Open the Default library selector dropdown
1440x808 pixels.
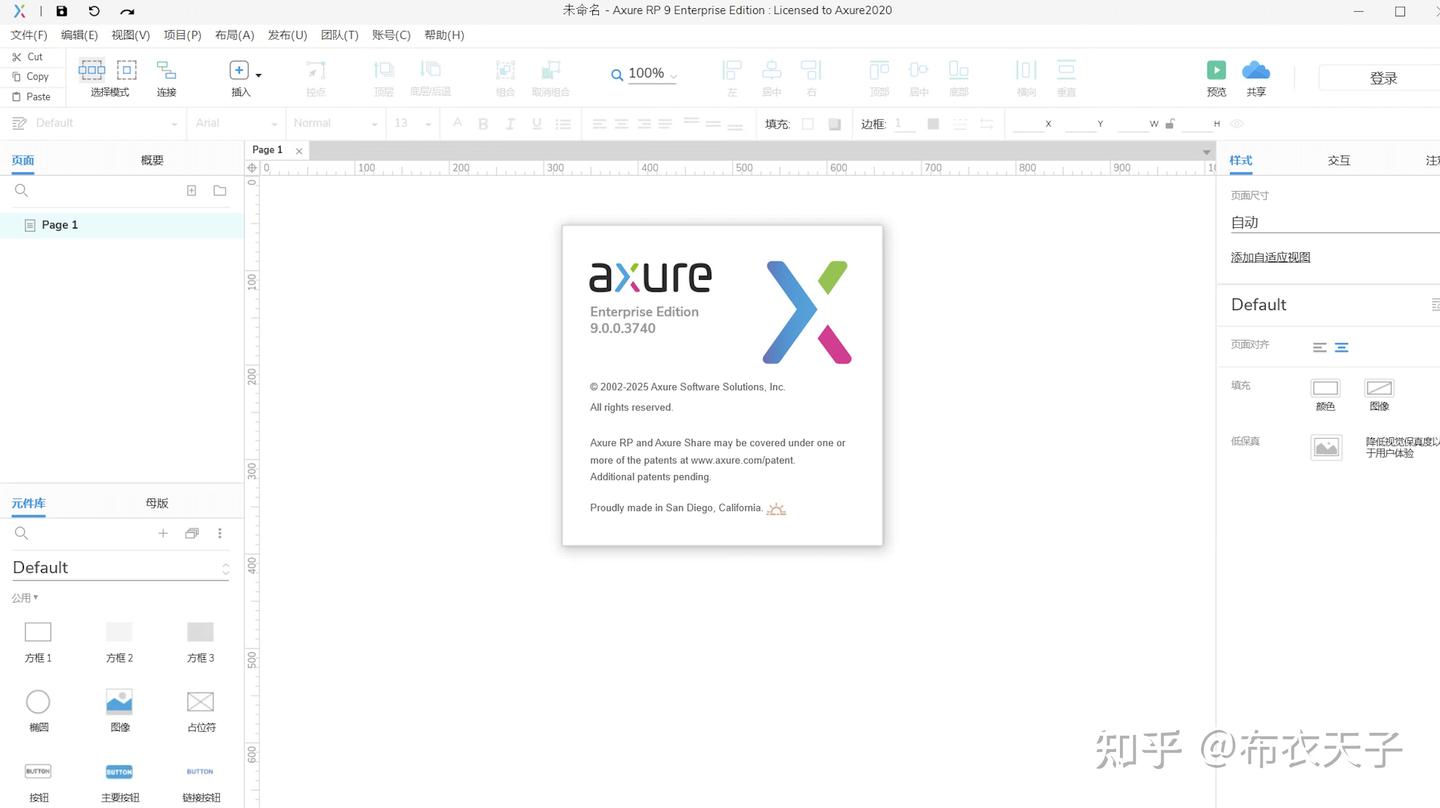(121, 568)
